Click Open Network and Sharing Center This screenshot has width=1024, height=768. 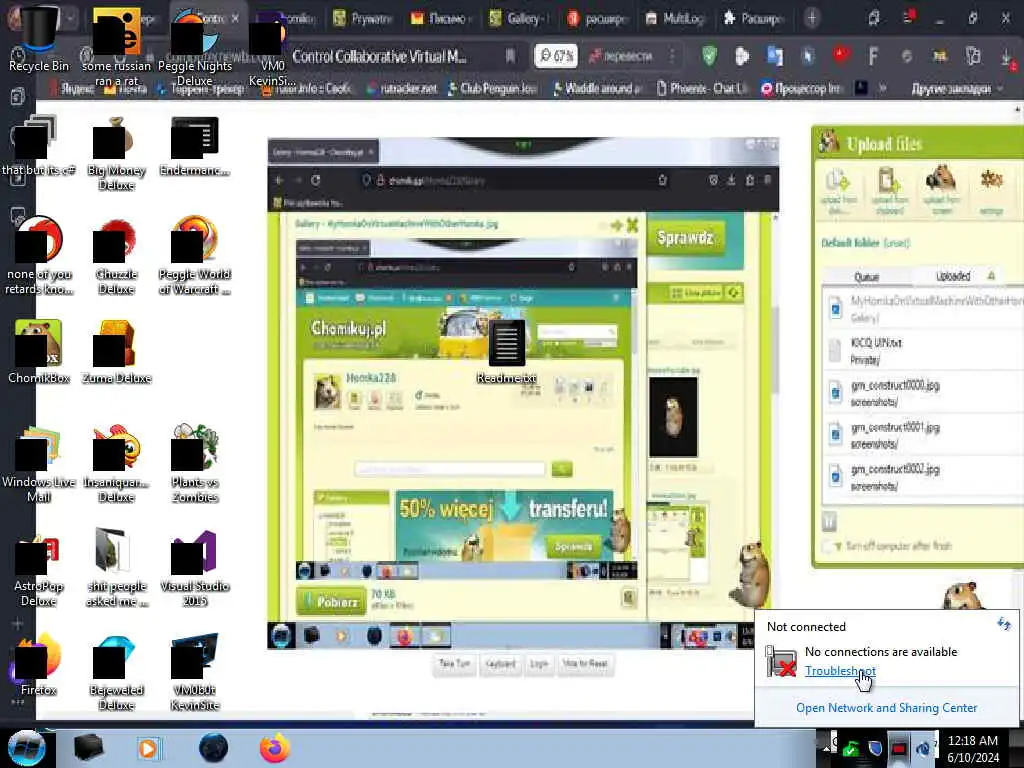point(886,708)
